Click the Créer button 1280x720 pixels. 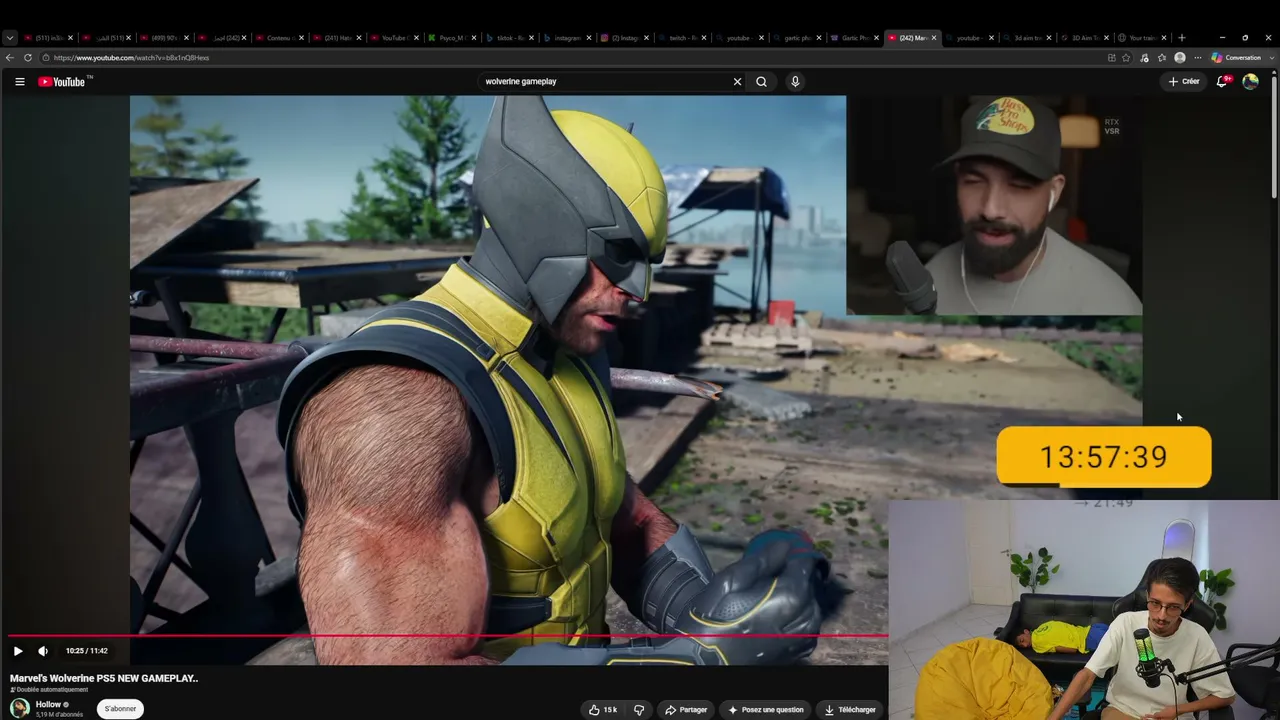[x=1184, y=82]
